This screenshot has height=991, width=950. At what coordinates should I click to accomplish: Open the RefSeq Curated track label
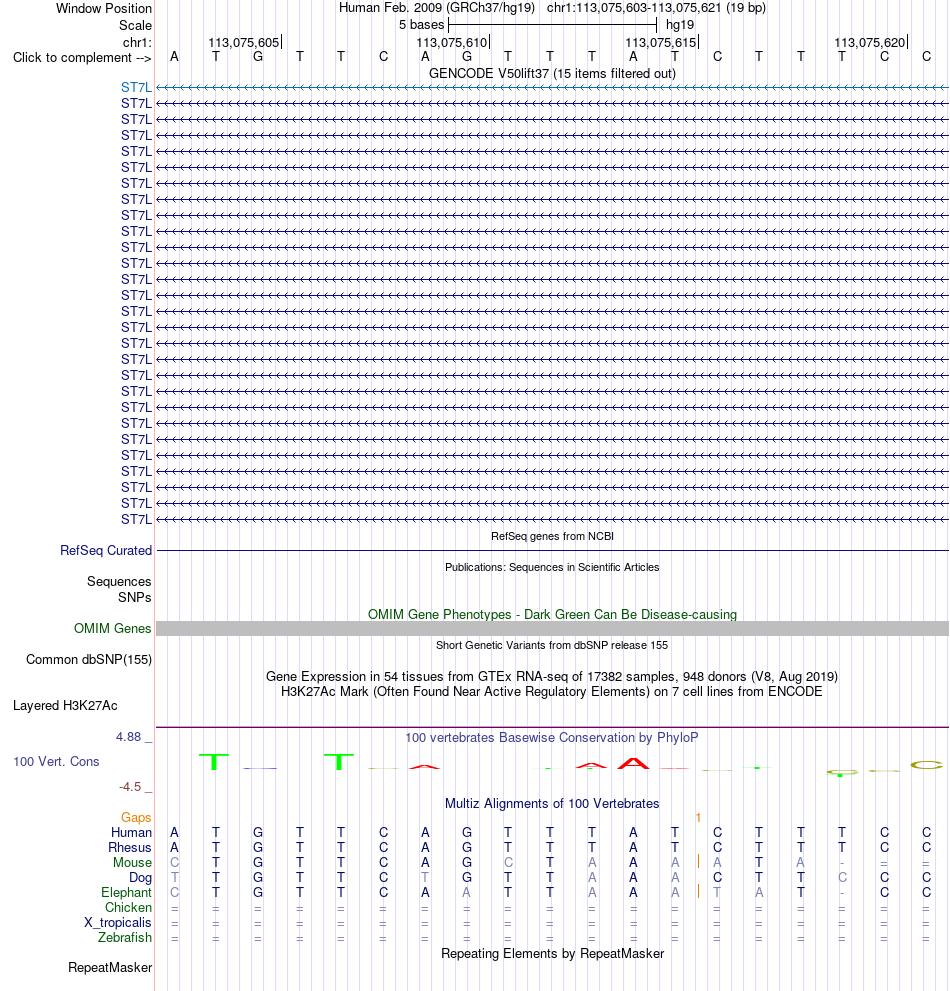point(106,550)
